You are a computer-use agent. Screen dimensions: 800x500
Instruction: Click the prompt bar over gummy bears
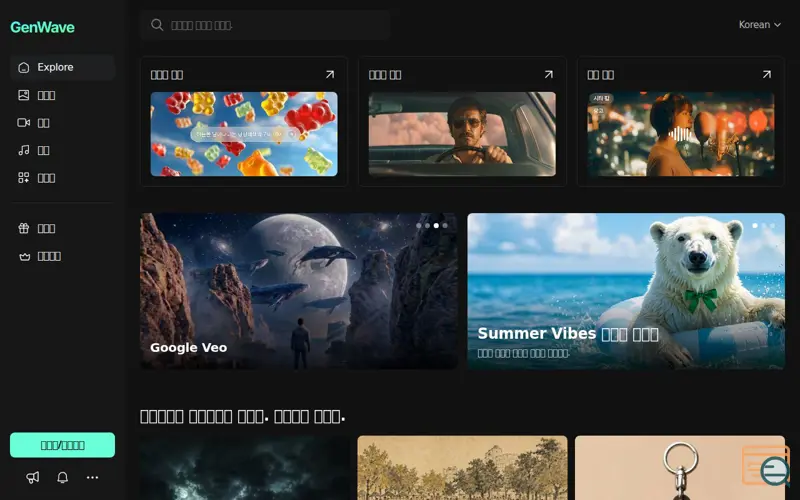tap(244, 134)
